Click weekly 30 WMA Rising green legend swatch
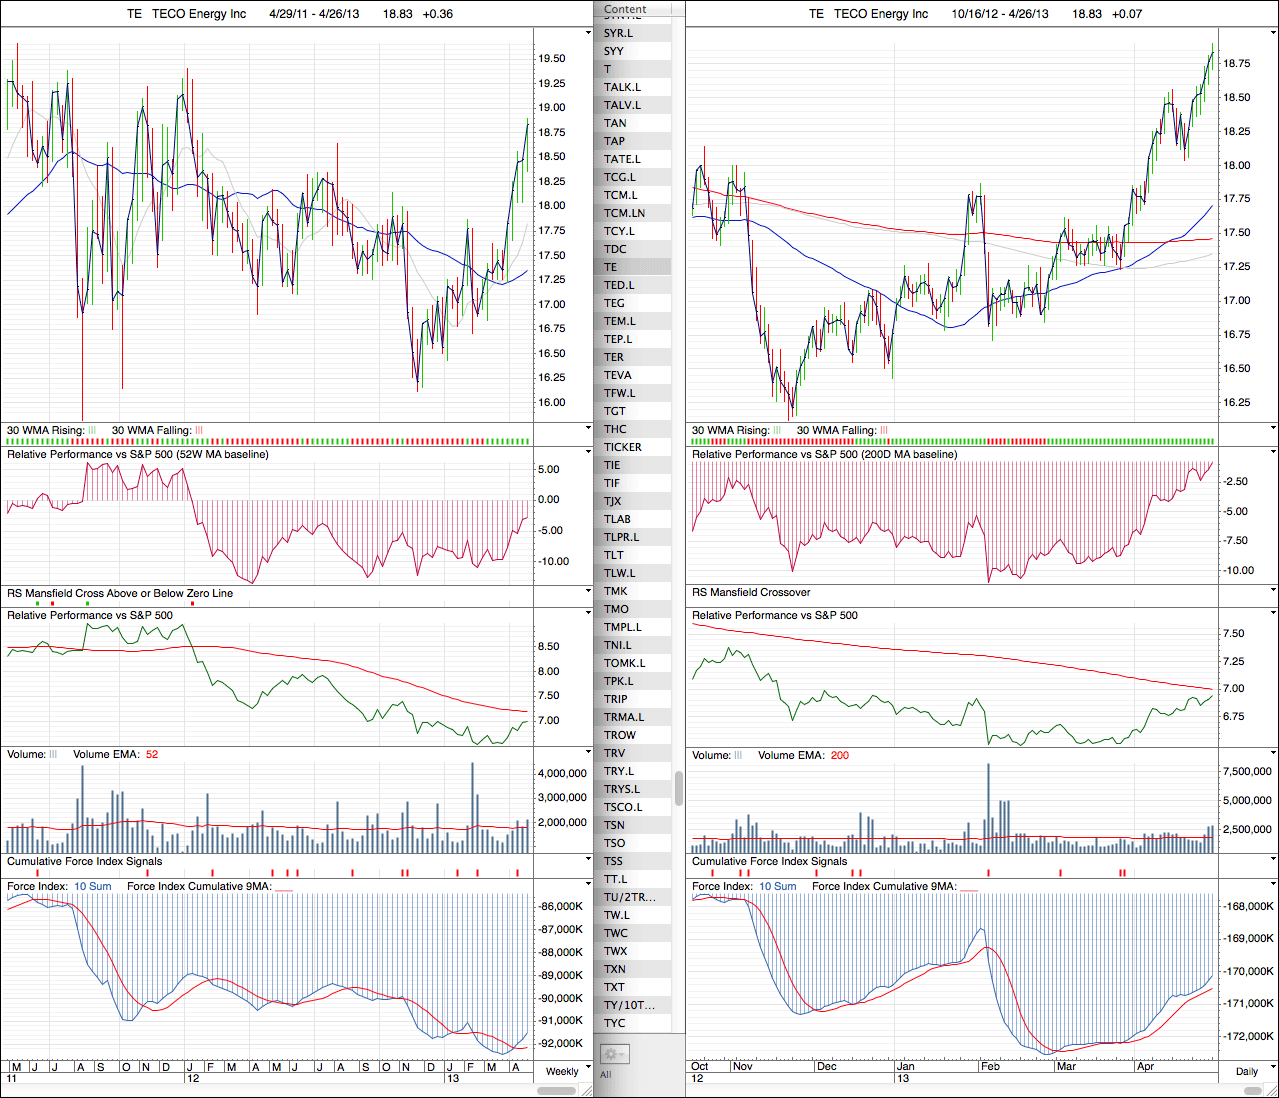 pos(92,431)
